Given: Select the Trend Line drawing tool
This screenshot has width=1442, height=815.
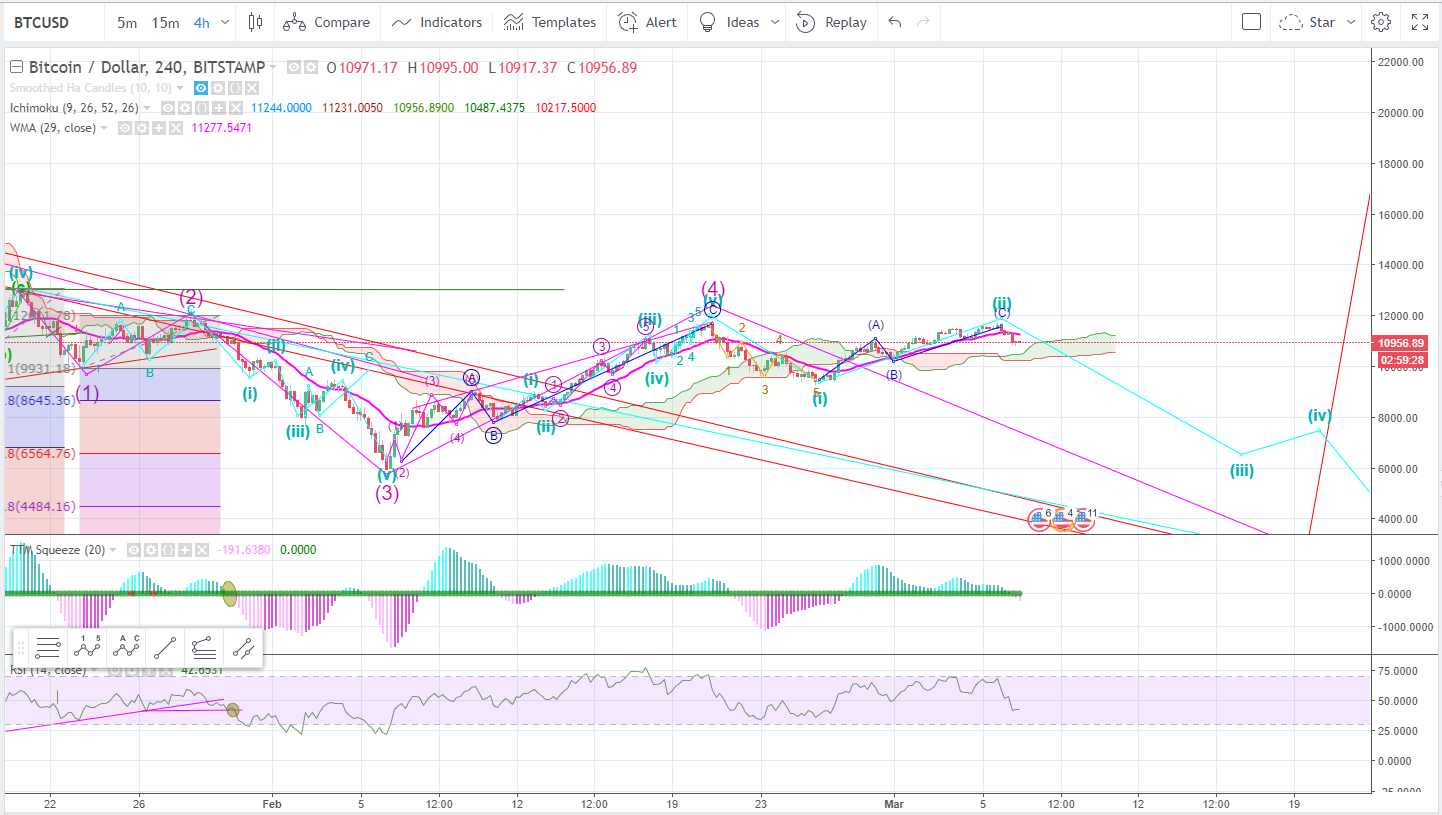Looking at the screenshot, I should pyautogui.click(x=165, y=648).
